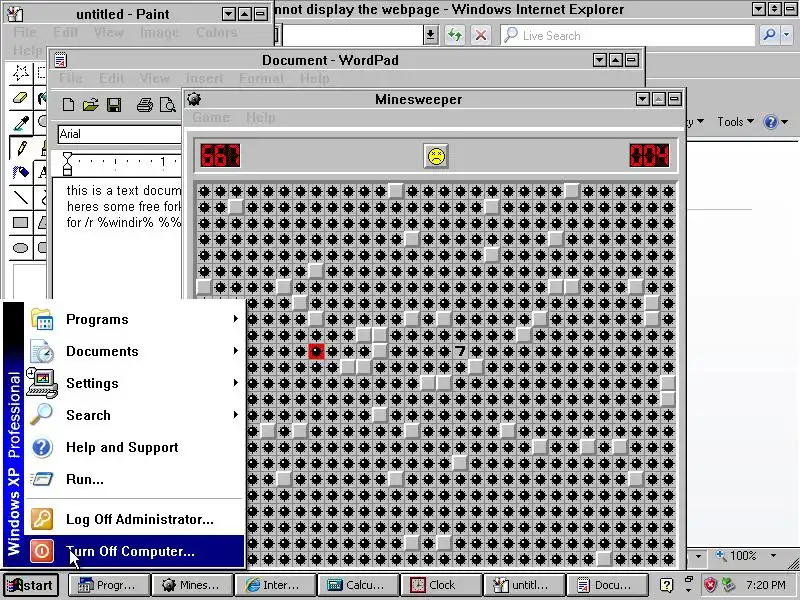The height and width of the screenshot is (600, 800).
Task: Click the text 'this is a text docum' in WordPad
Action: pos(124,190)
